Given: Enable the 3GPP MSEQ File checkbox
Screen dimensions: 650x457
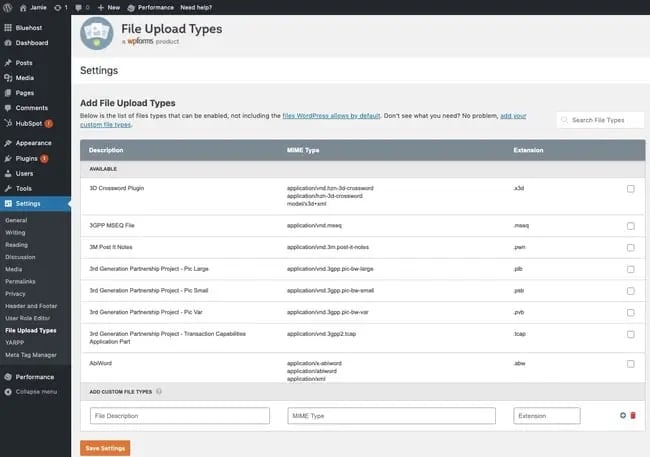Looking at the screenshot, I should (x=631, y=226).
